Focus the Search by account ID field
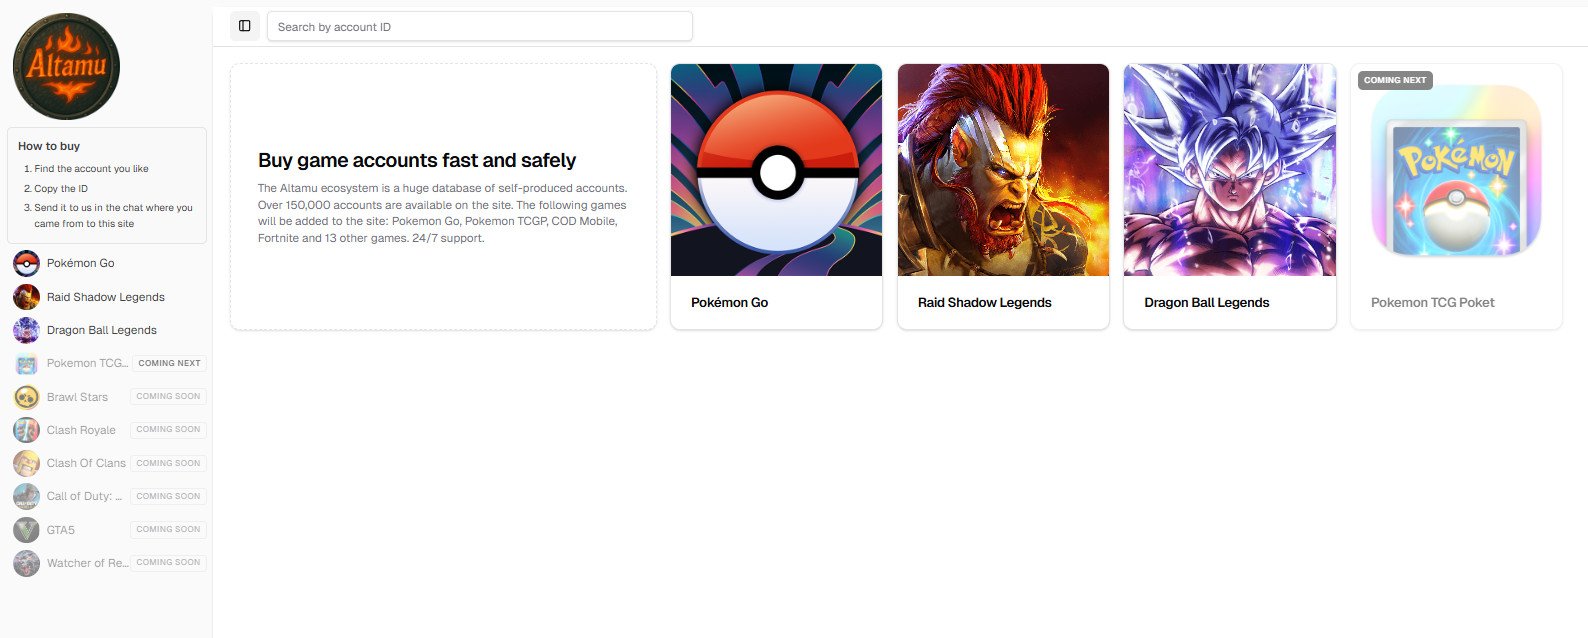The width and height of the screenshot is (1588, 638). tap(480, 26)
